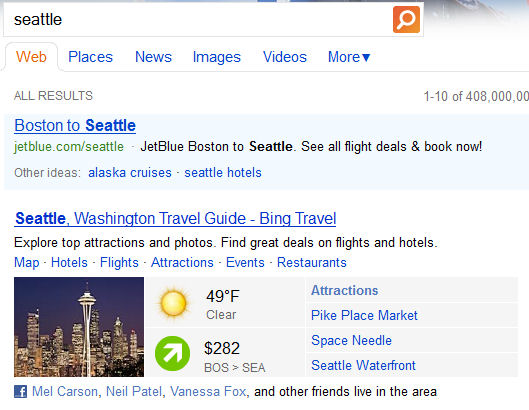Click Vanessa Fox friend link
Screen dimensions: 529x410
(208, 392)
